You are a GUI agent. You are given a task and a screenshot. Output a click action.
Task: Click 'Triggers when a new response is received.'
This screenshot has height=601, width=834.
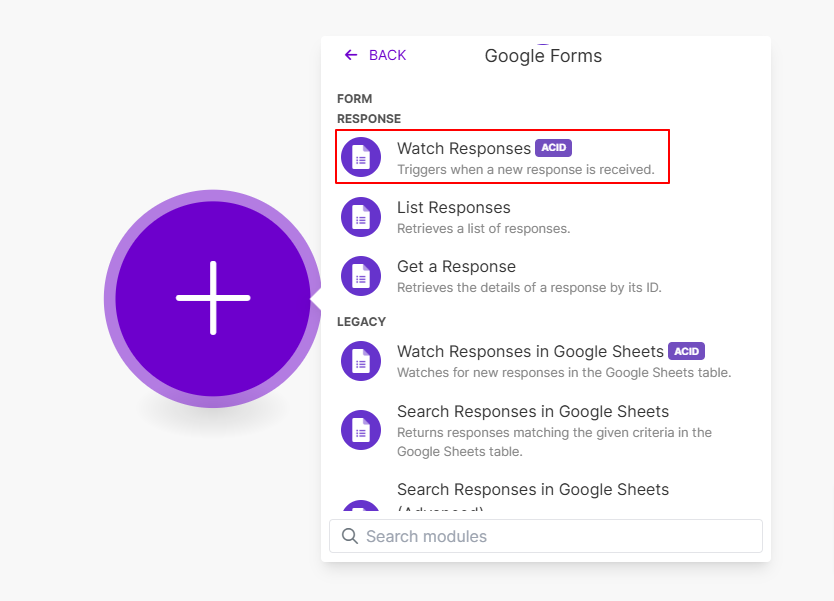526,170
